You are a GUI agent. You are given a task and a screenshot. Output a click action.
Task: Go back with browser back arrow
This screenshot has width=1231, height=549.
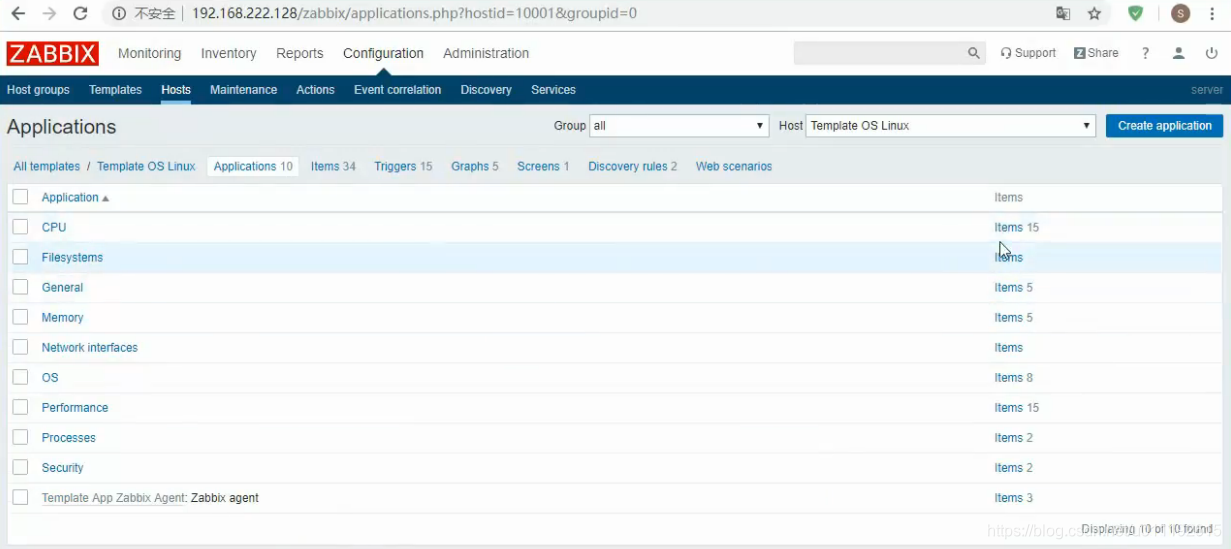tap(18, 14)
